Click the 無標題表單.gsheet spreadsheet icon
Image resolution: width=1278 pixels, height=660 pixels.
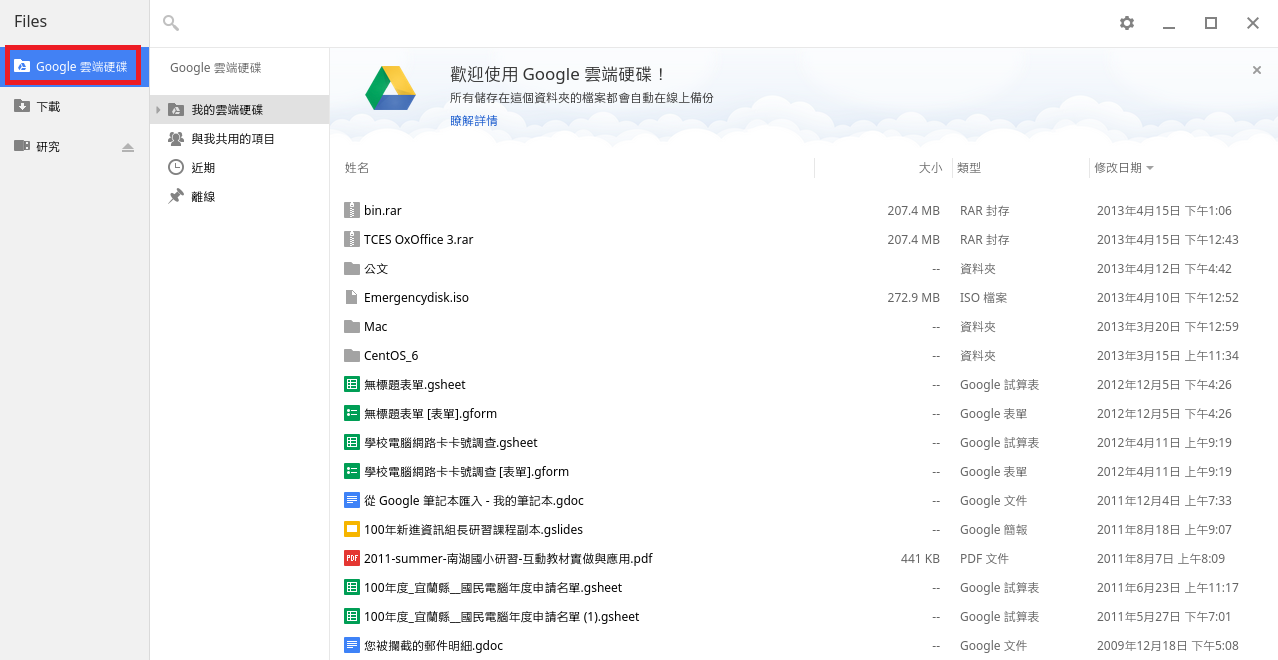(x=351, y=385)
